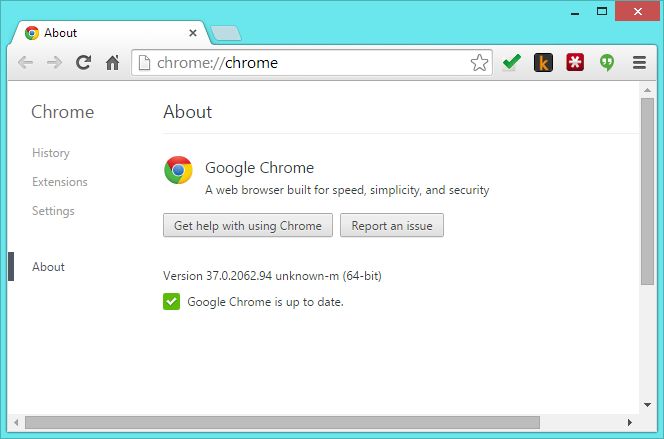Click the horizontal scrollbar left arrow
This screenshot has height=439, width=664.
click(16, 422)
